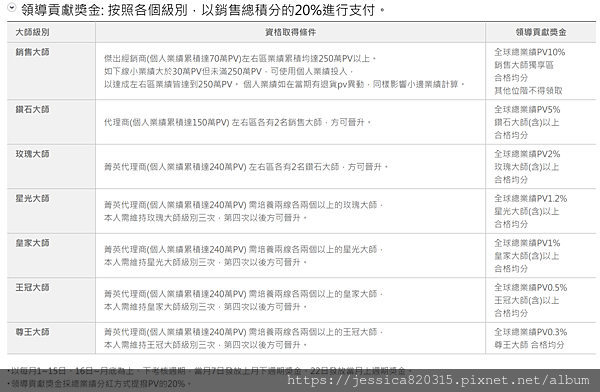This screenshot has width=600, height=392.
Task: Collapse the 領導貢獻獎金 section arrow
Action: coord(12,7)
